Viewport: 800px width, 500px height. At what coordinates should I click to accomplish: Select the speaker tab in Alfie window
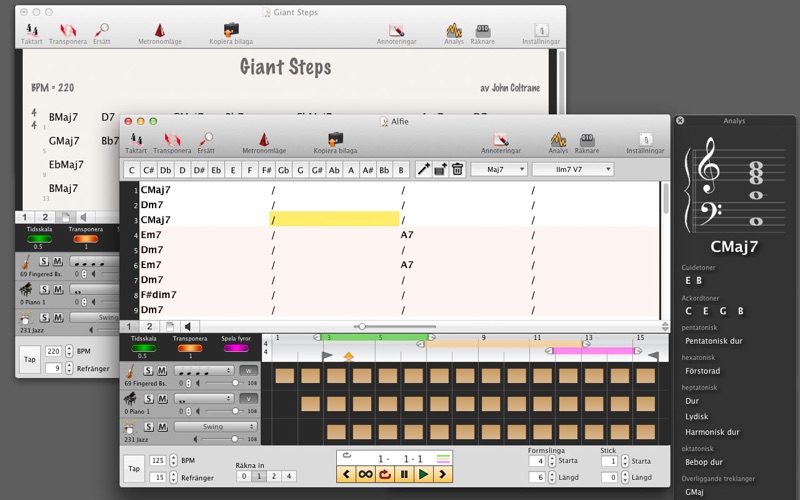[x=189, y=326]
